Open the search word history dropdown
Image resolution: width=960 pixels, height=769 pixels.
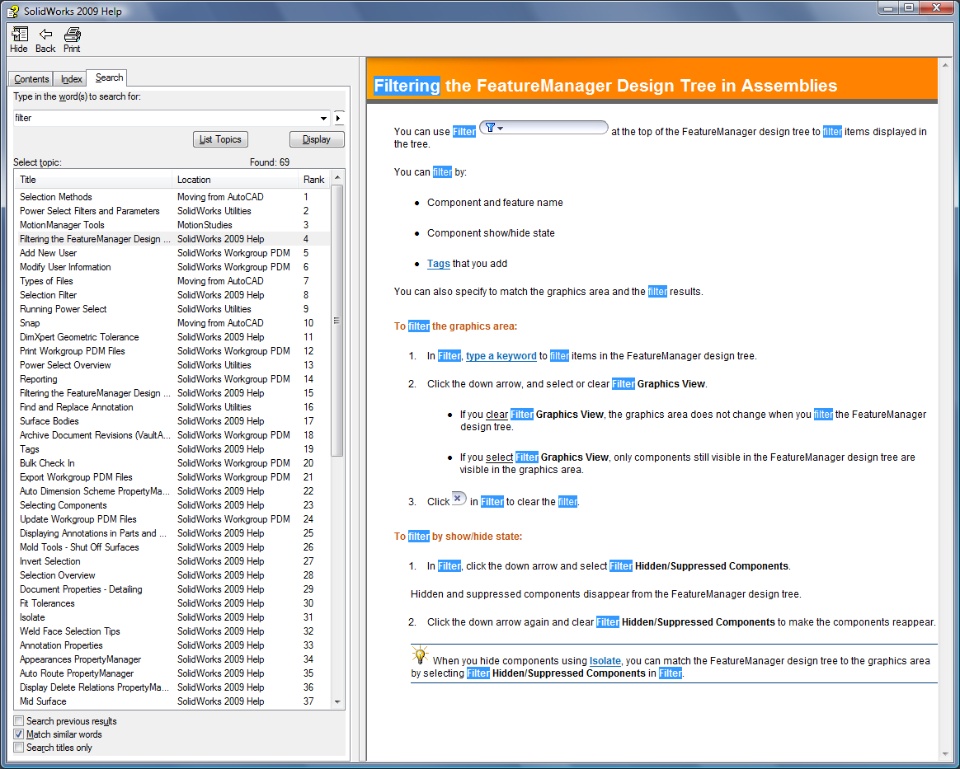(x=323, y=118)
